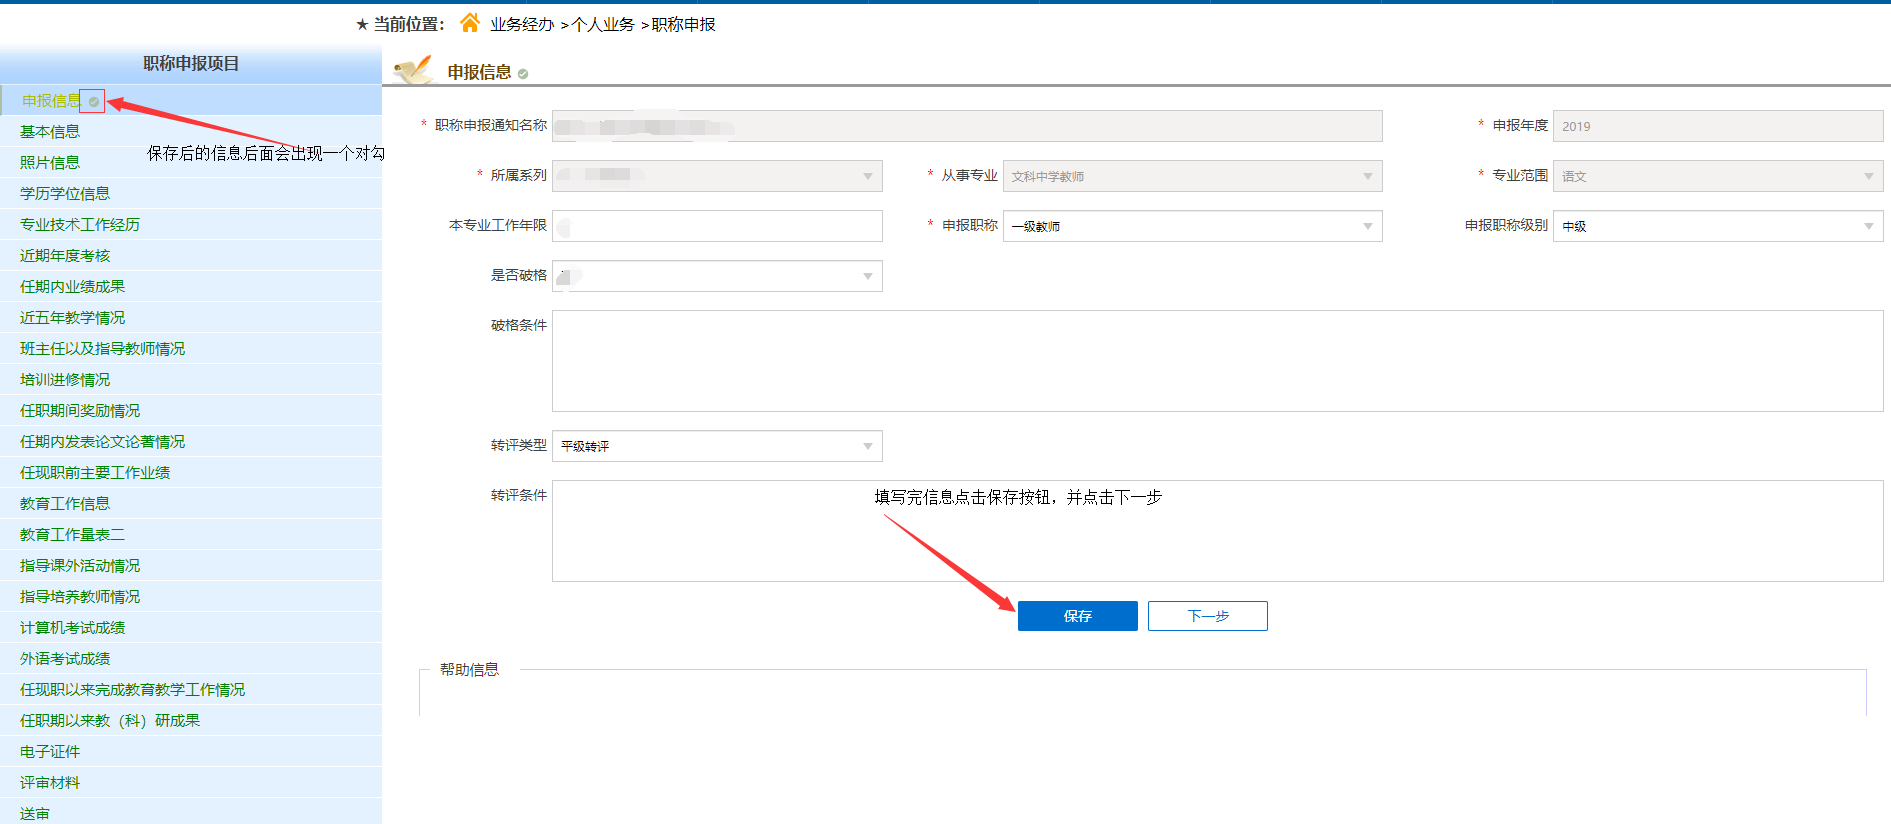1891x824 pixels.
Task: Click green checkmark next to 申报信息 sidebar item
Action: [x=93, y=101]
